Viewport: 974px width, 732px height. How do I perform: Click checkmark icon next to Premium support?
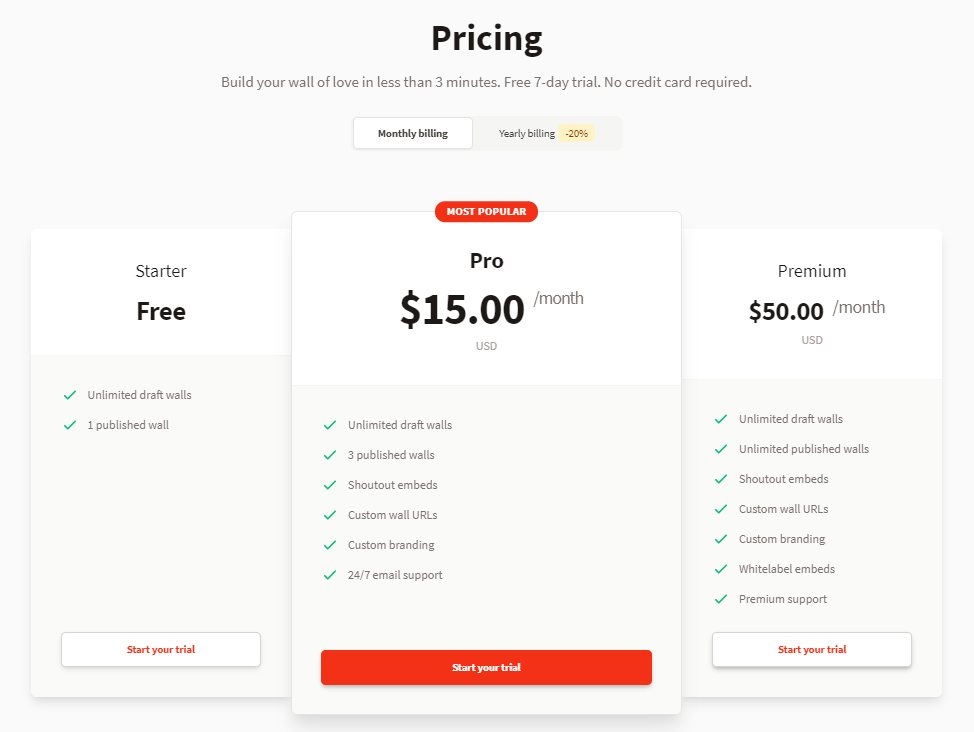[x=721, y=599]
